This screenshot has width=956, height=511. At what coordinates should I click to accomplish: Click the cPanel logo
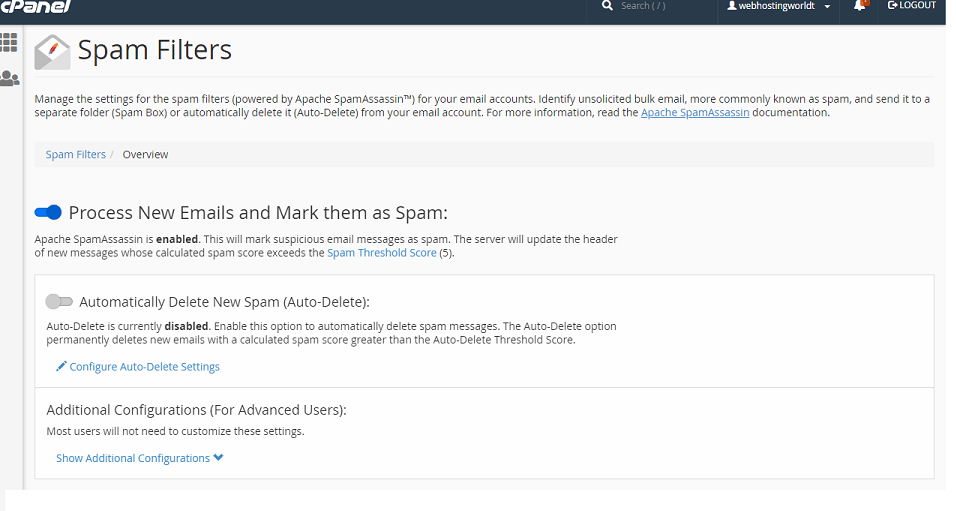[35, 6]
